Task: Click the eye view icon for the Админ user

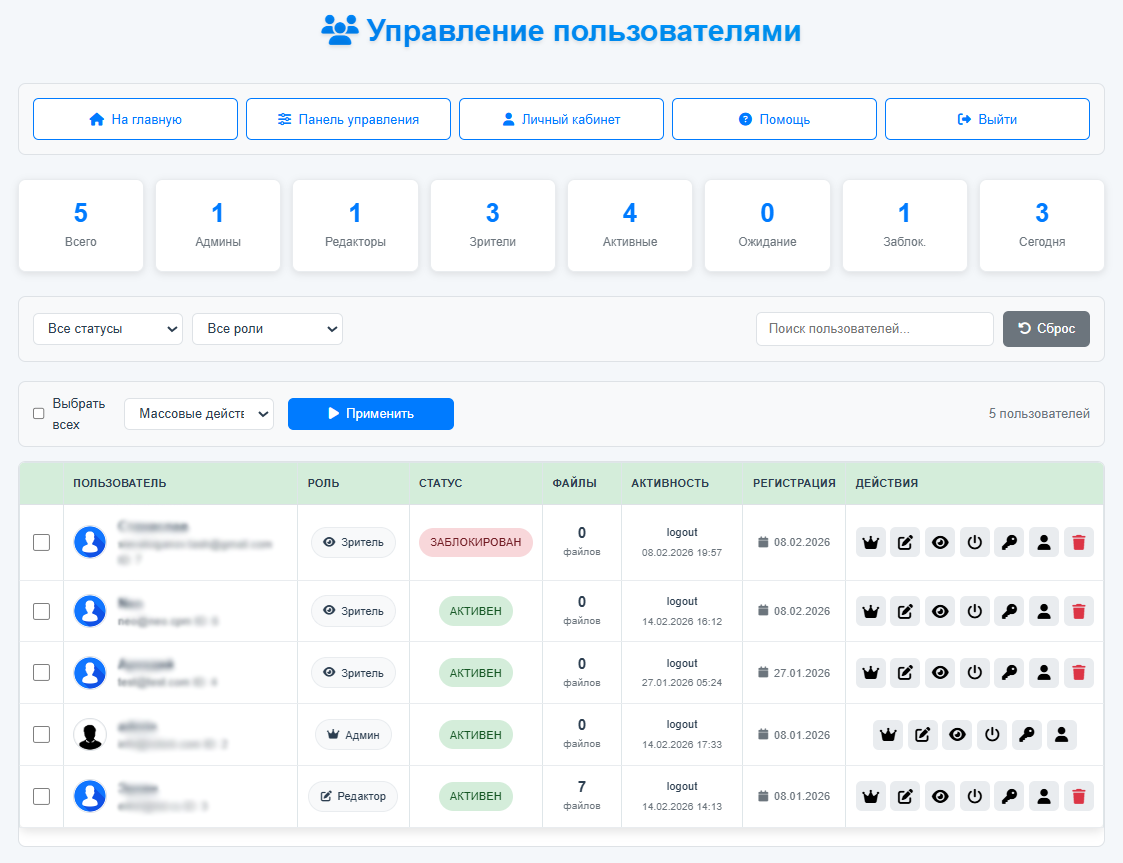Action: [x=957, y=734]
